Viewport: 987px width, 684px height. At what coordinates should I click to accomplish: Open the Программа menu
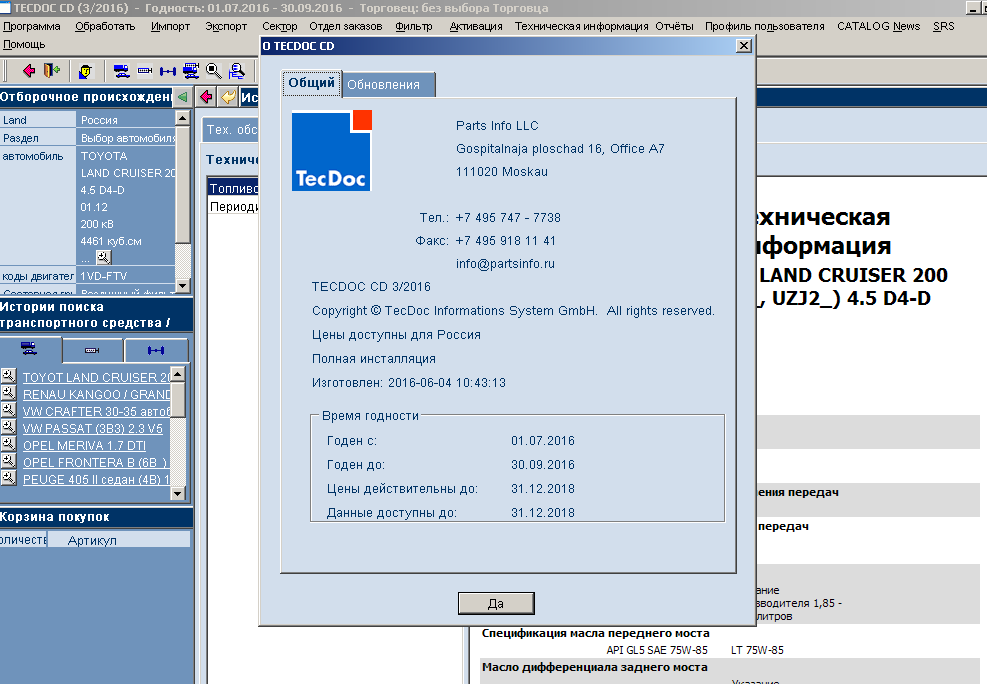click(31, 26)
